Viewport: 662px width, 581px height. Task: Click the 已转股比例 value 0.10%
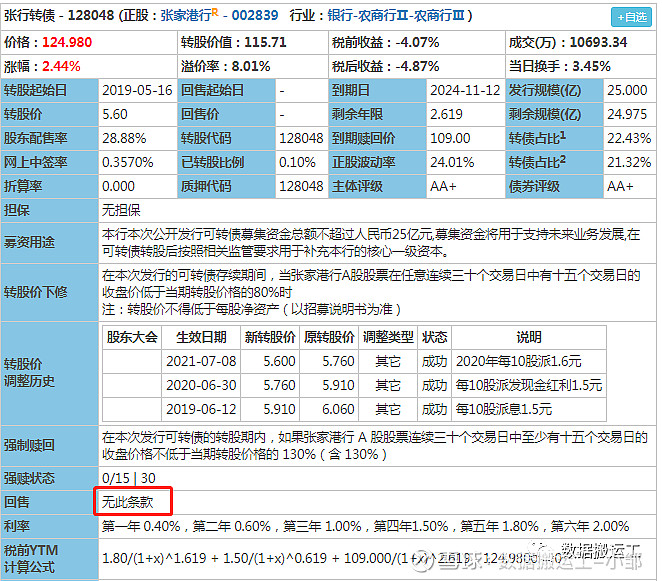coord(297,163)
